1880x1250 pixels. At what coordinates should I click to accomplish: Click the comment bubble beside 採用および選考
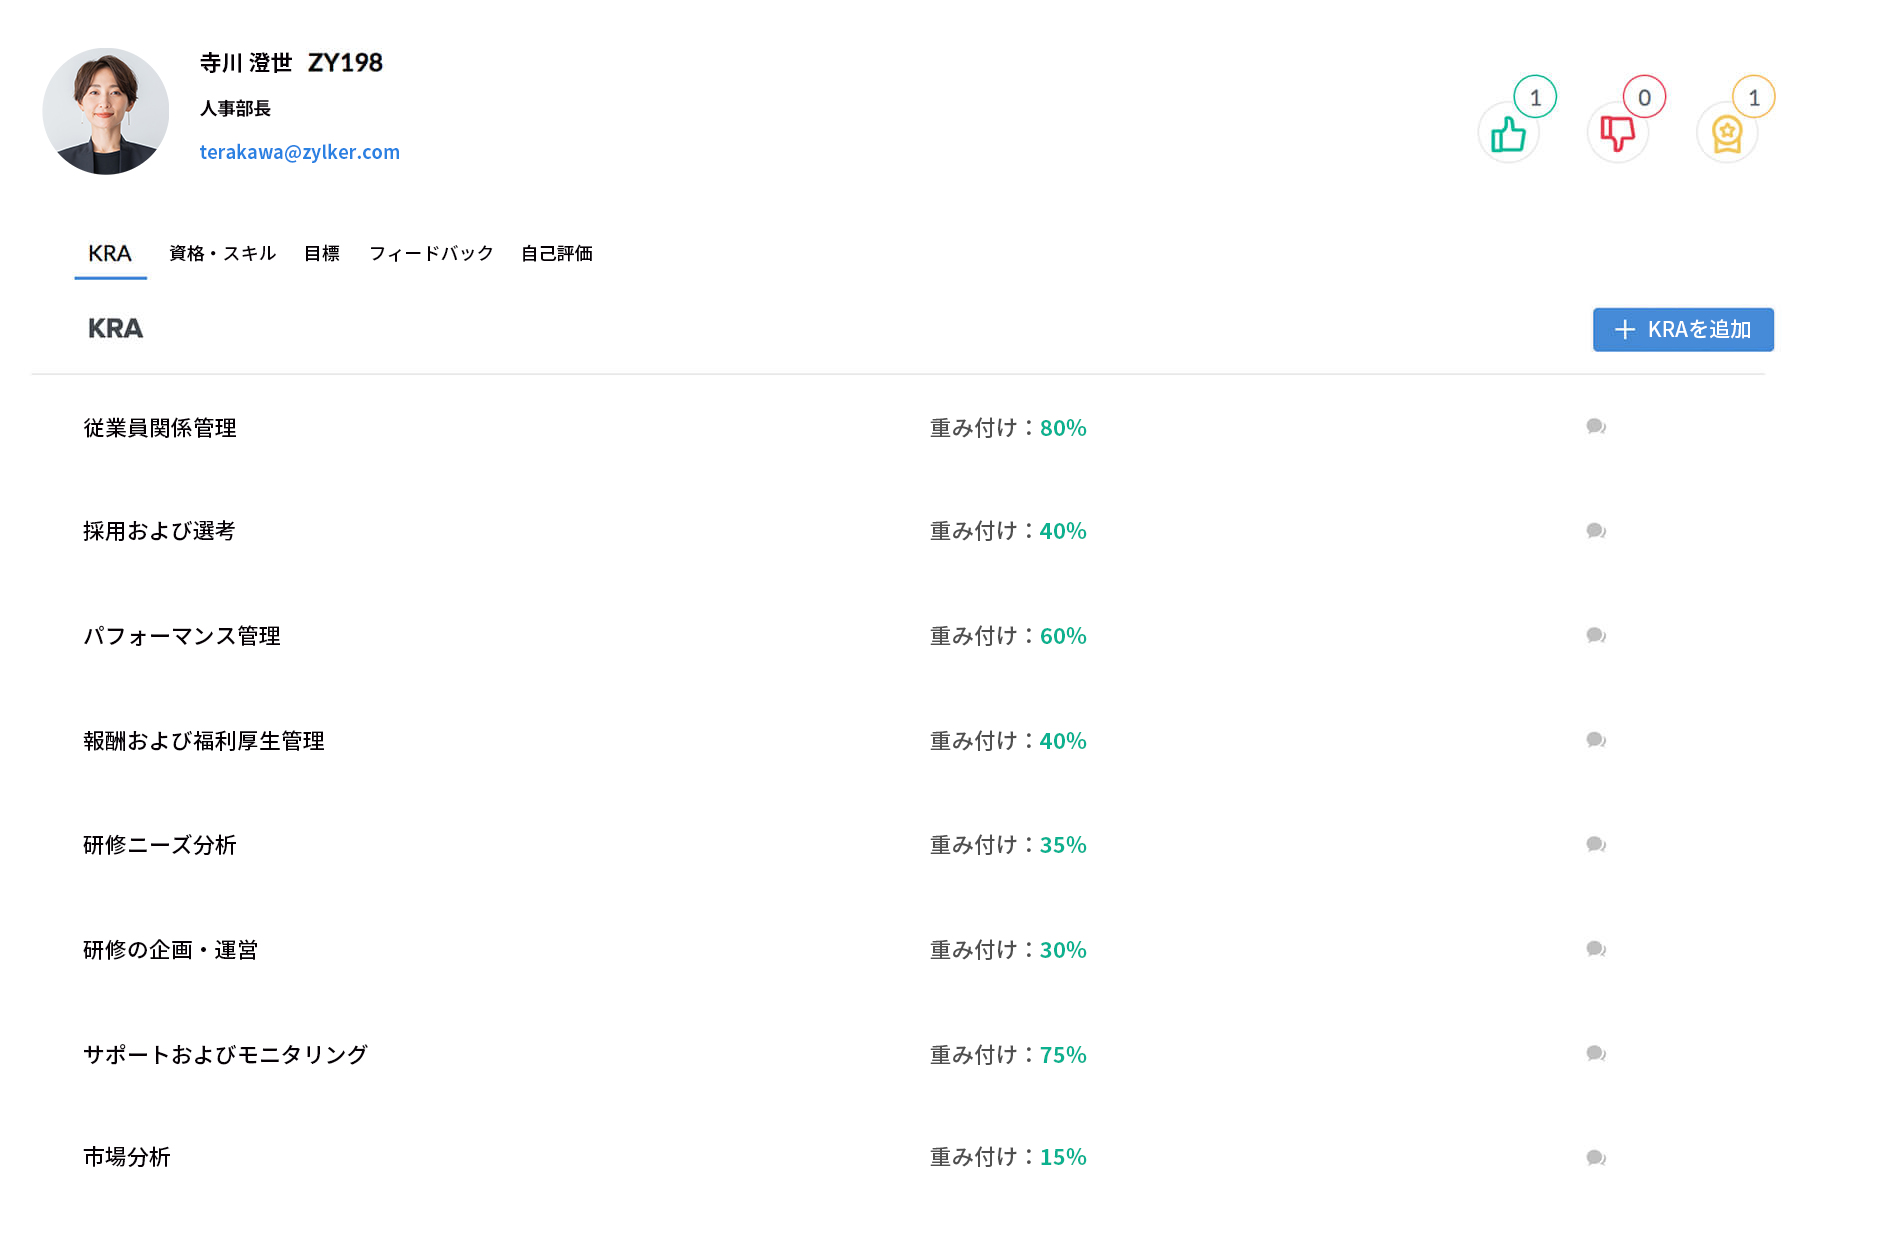(1596, 531)
